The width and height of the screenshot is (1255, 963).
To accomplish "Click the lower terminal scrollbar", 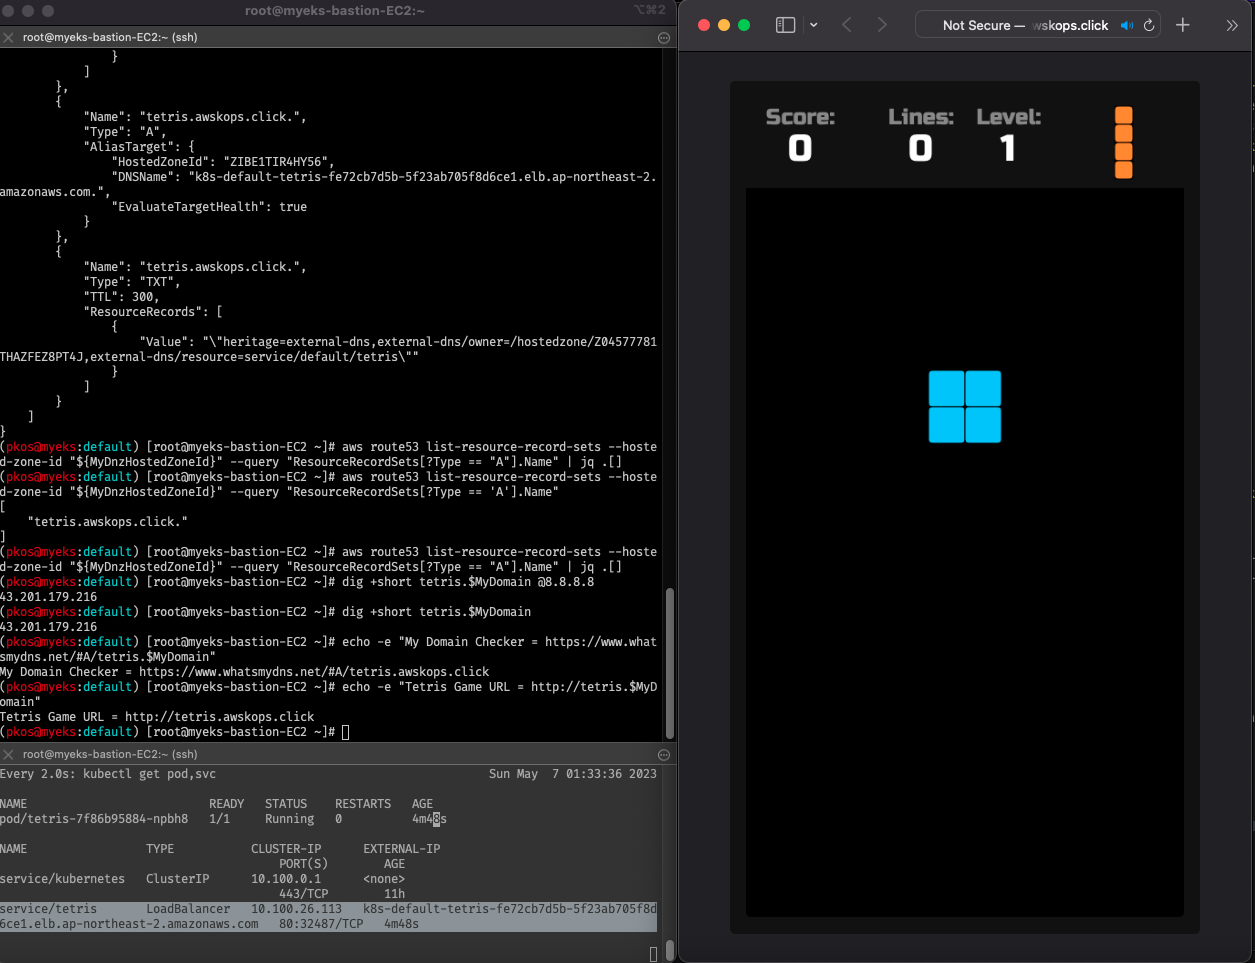I will tap(669, 949).
